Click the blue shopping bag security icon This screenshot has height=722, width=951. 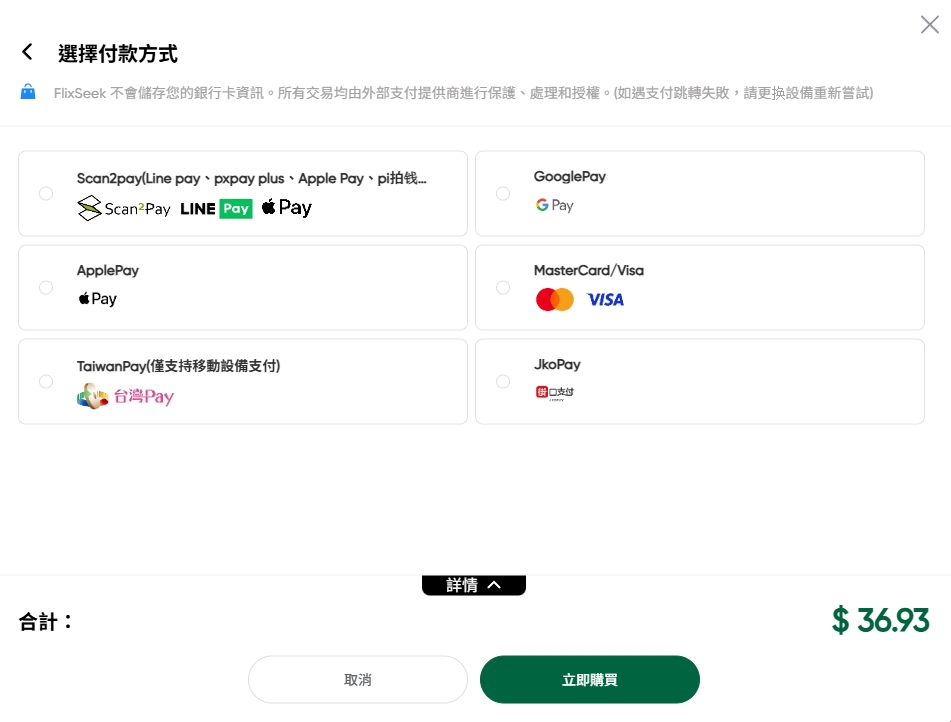point(28,92)
